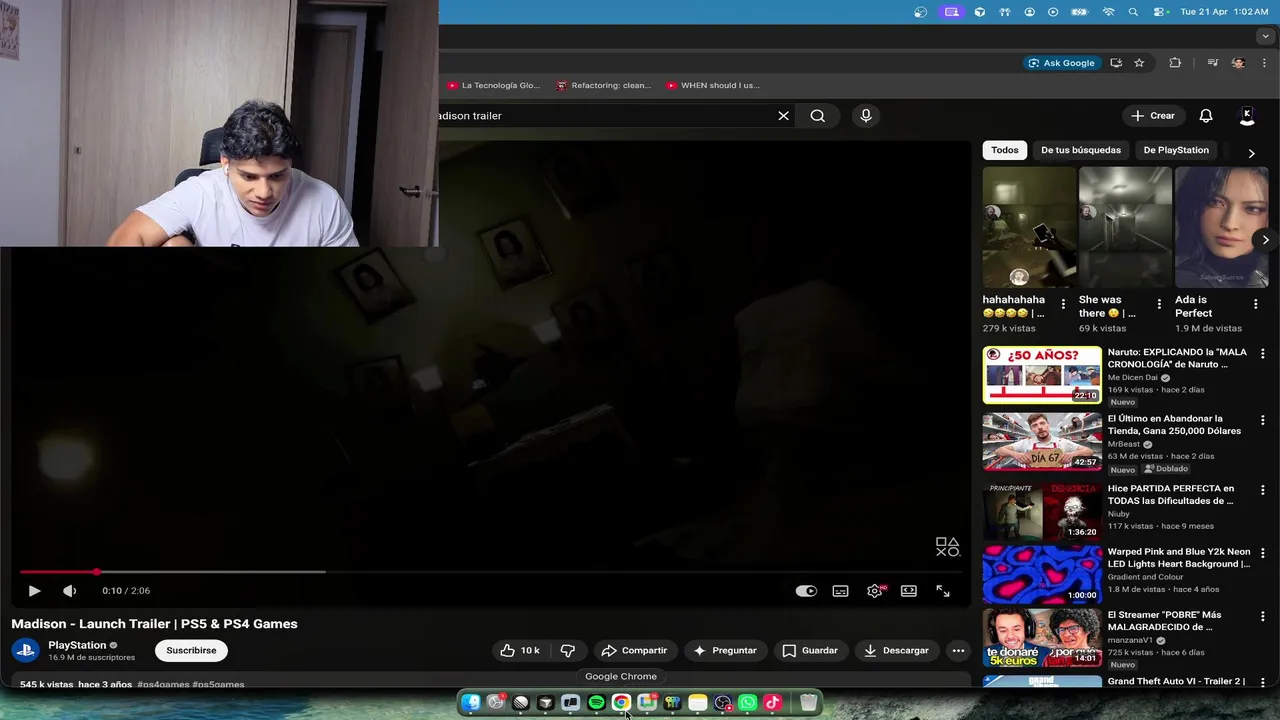Open the Chrome extensions puzzle icon
Screen dimensions: 1280x720
[x=1175, y=63]
